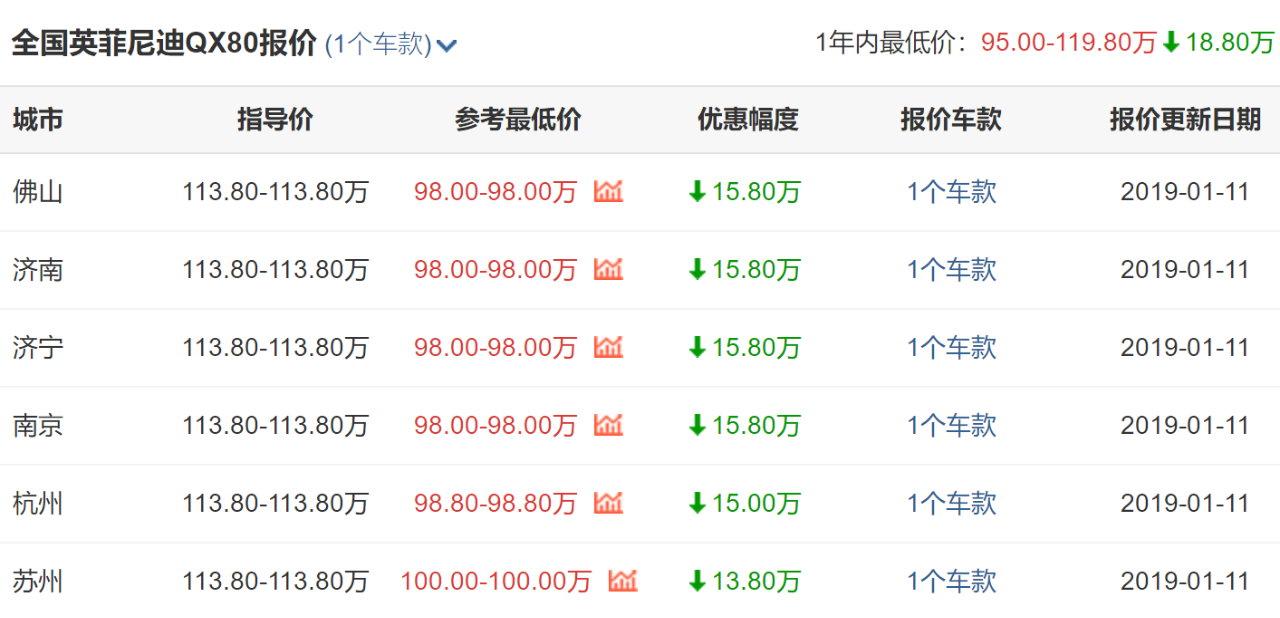This screenshot has height=618, width=1280.
Task: Expand the 1个车款 dropdown chevron in title
Action: tap(447, 46)
